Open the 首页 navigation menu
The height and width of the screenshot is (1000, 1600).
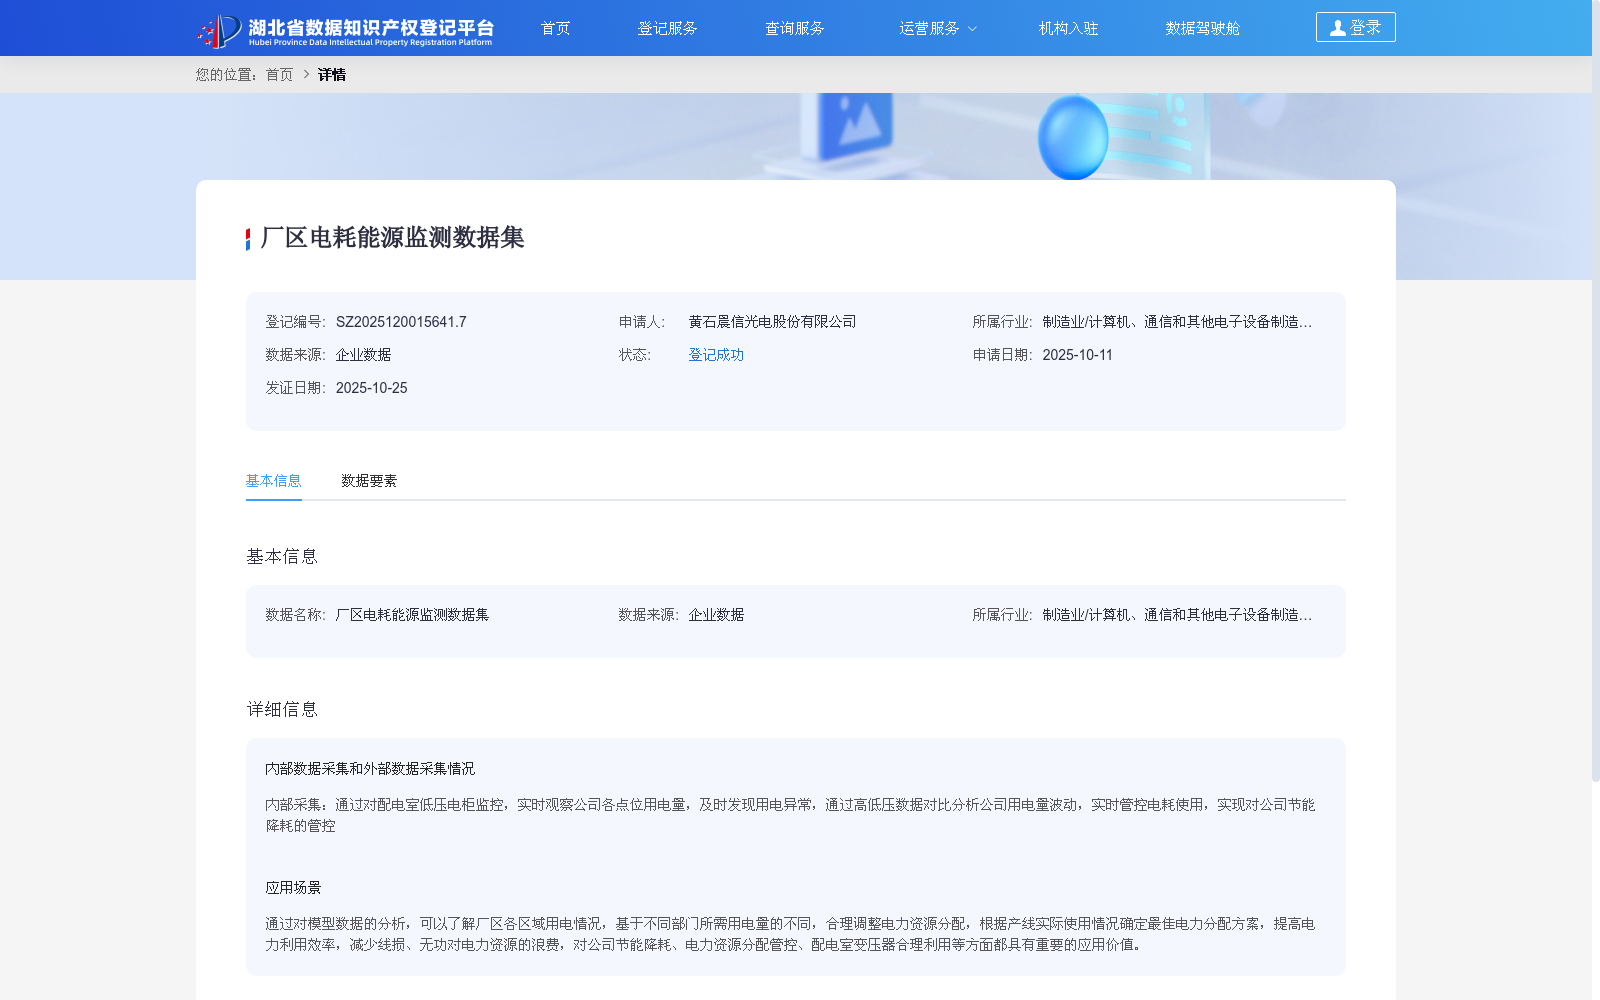coord(555,28)
